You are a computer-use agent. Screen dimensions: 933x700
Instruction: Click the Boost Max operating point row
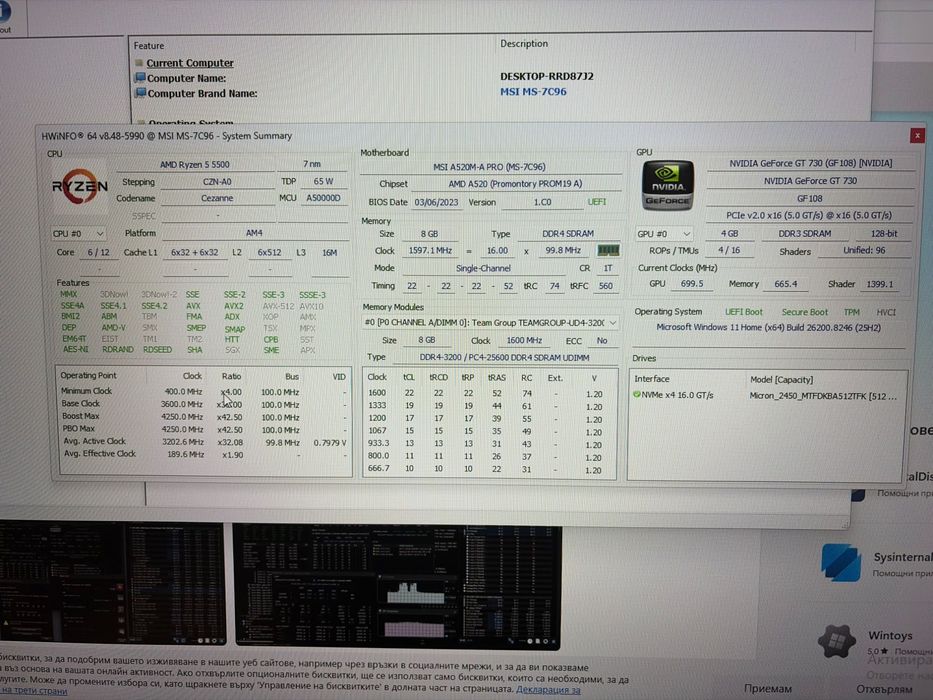pyautogui.click(x=204, y=417)
